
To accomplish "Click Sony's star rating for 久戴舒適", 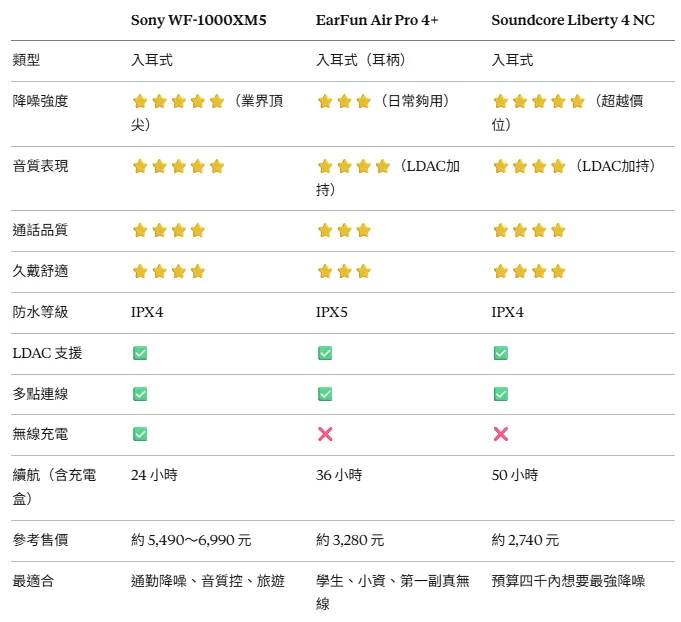I will [x=168, y=271].
